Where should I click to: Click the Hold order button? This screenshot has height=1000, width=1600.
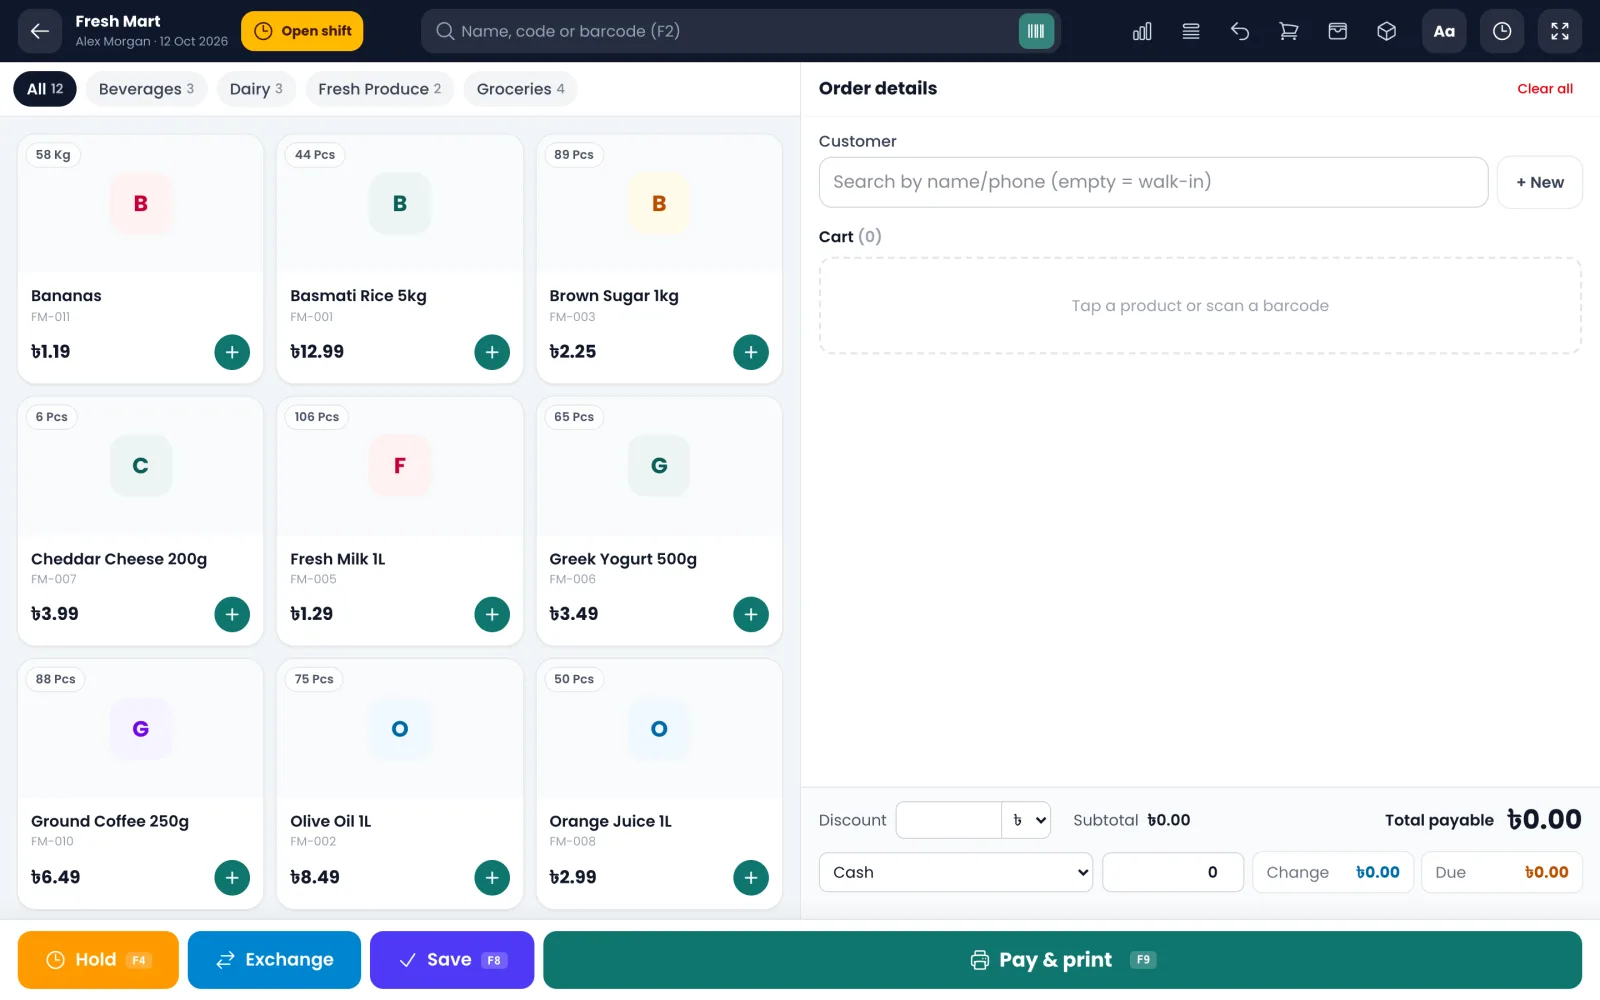click(x=98, y=960)
